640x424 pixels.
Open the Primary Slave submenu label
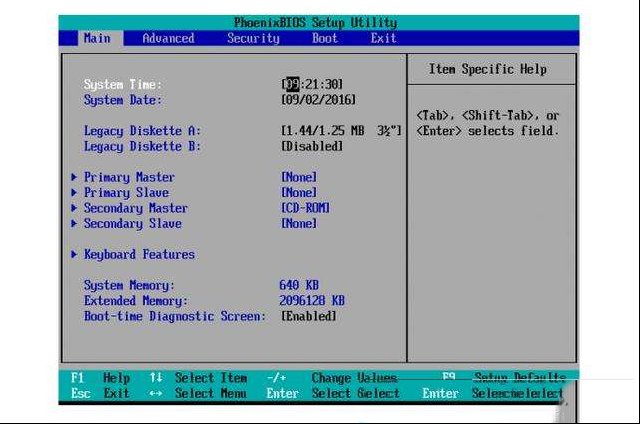pyautogui.click(x=126, y=193)
